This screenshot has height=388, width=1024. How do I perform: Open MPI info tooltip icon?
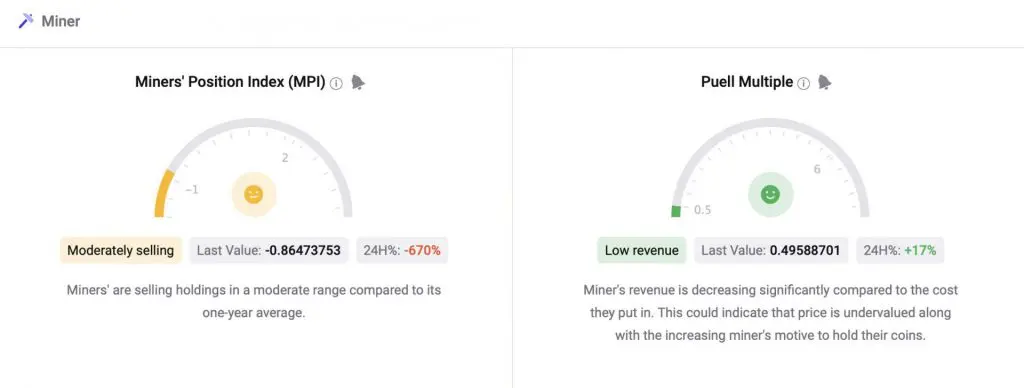pyautogui.click(x=336, y=84)
